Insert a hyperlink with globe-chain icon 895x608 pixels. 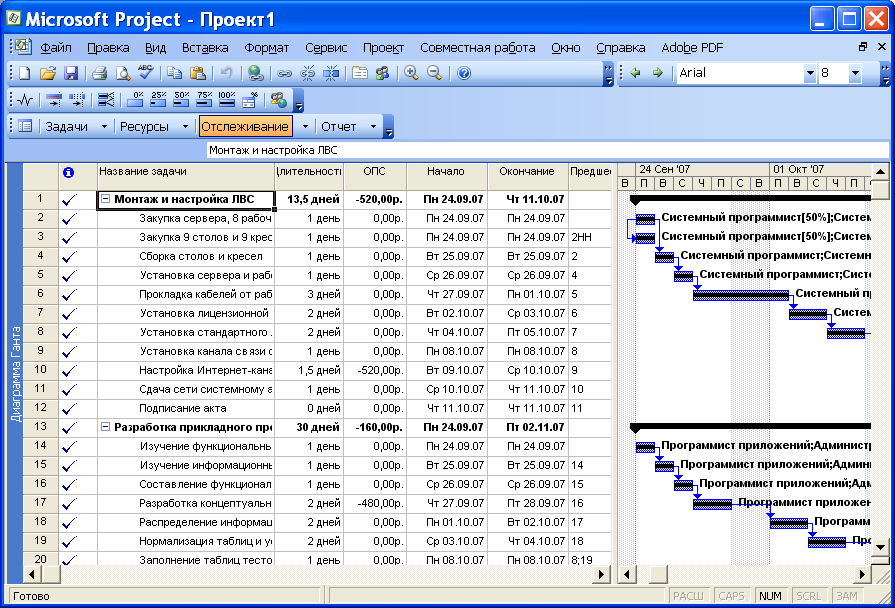[x=256, y=73]
